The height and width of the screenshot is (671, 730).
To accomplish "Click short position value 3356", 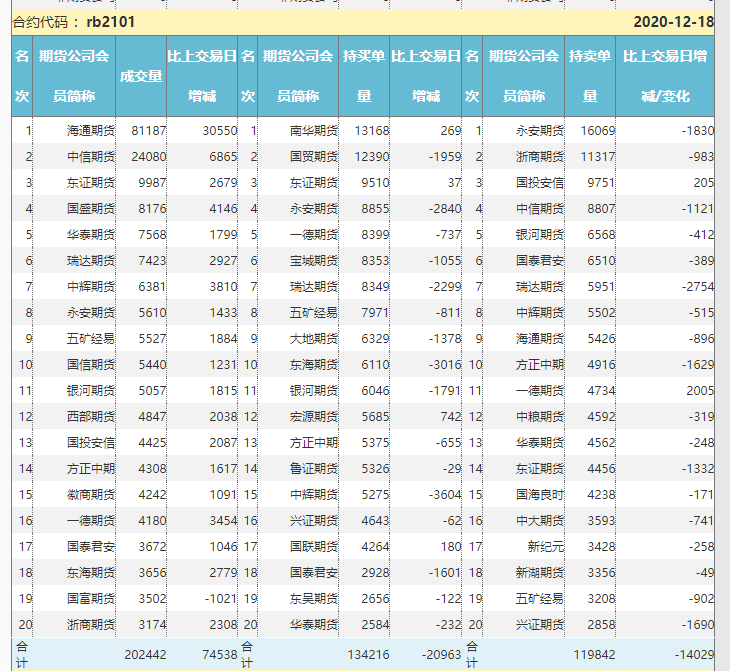I will 602,573.
